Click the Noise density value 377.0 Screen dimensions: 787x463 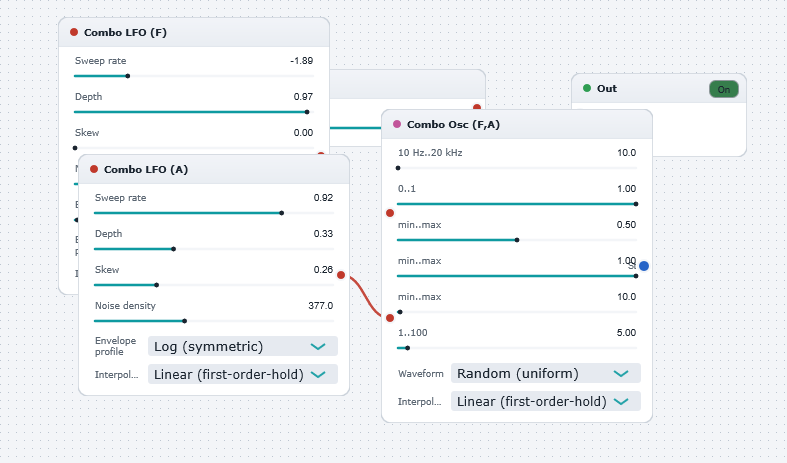[321, 306]
